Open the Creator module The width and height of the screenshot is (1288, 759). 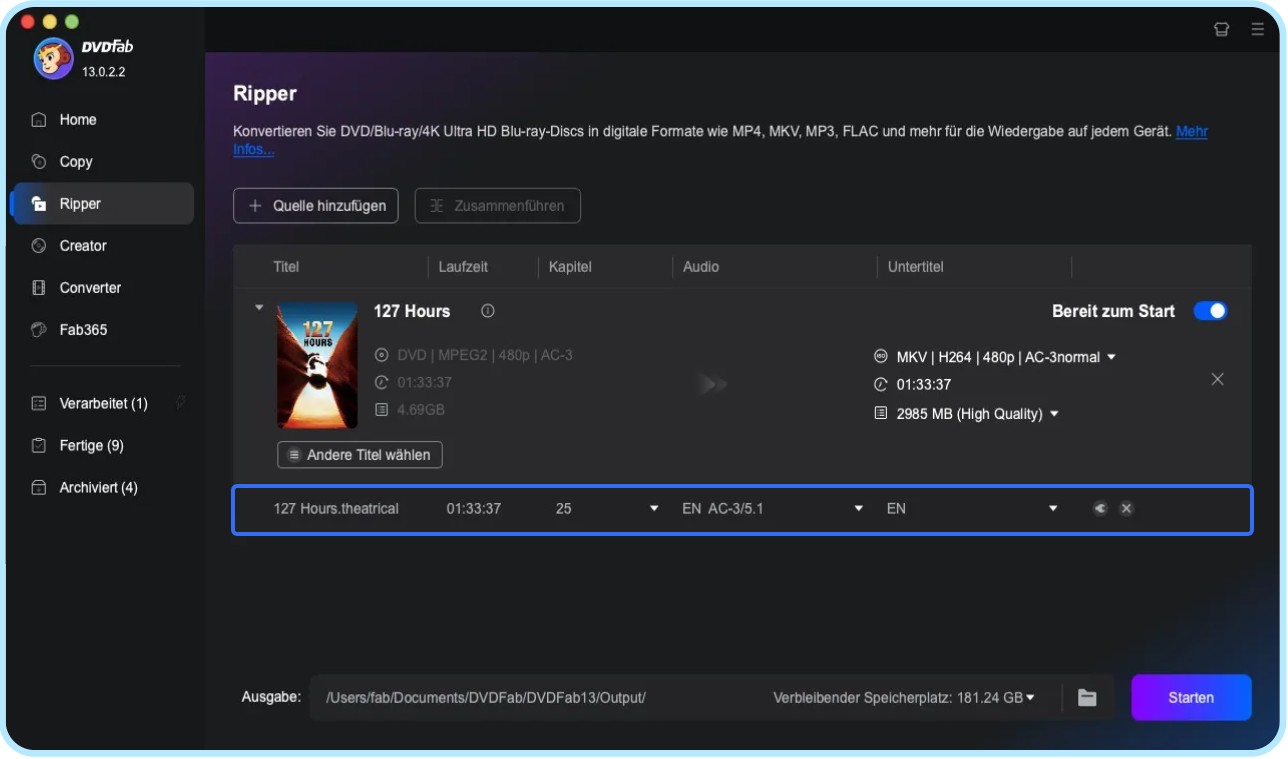pos(102,246)
